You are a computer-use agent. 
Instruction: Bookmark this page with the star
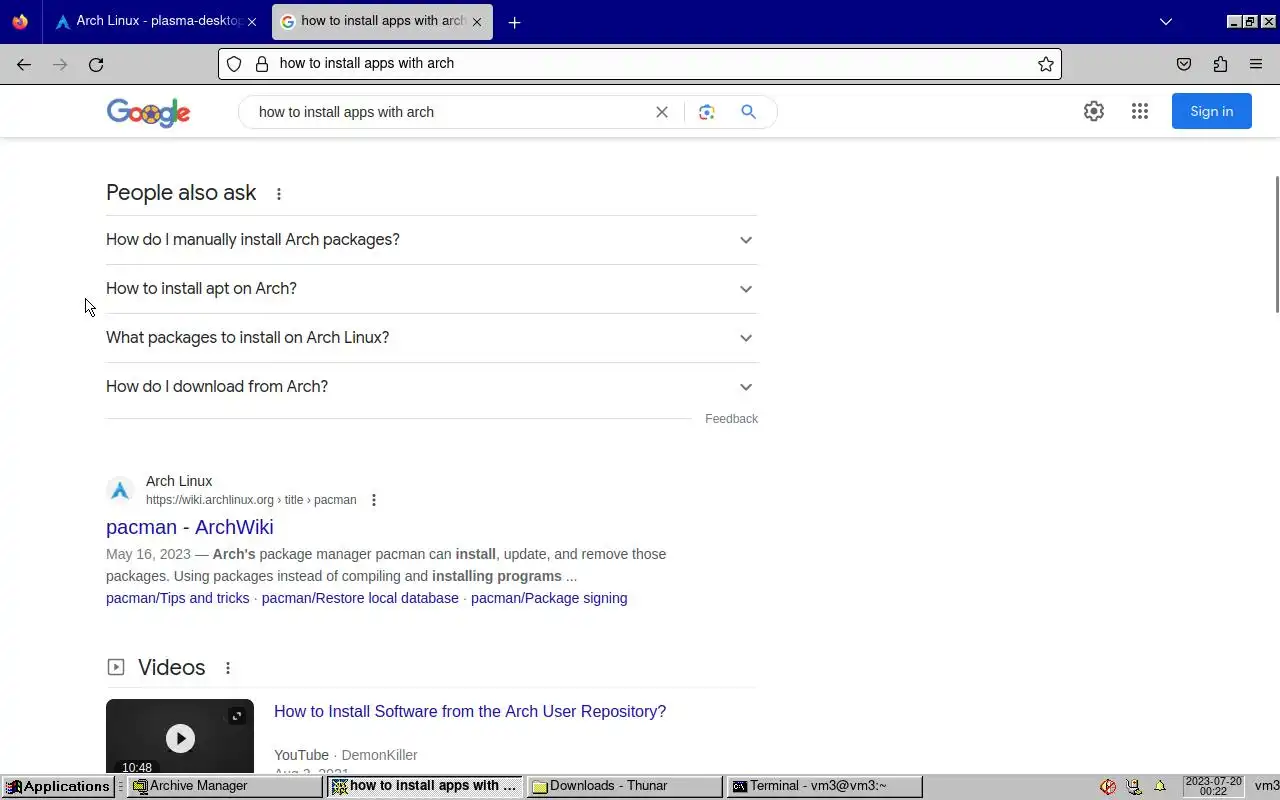[1045, 64]
